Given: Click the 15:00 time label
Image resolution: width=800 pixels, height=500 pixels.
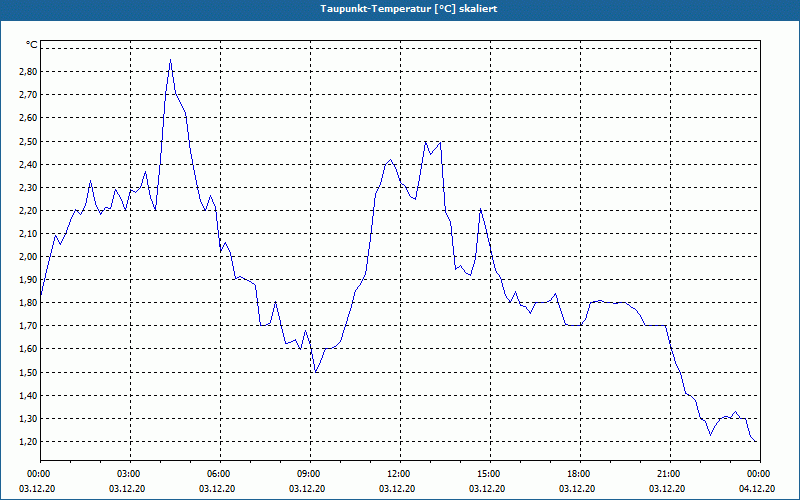Looking at the screenshot, I should (490, 474).
